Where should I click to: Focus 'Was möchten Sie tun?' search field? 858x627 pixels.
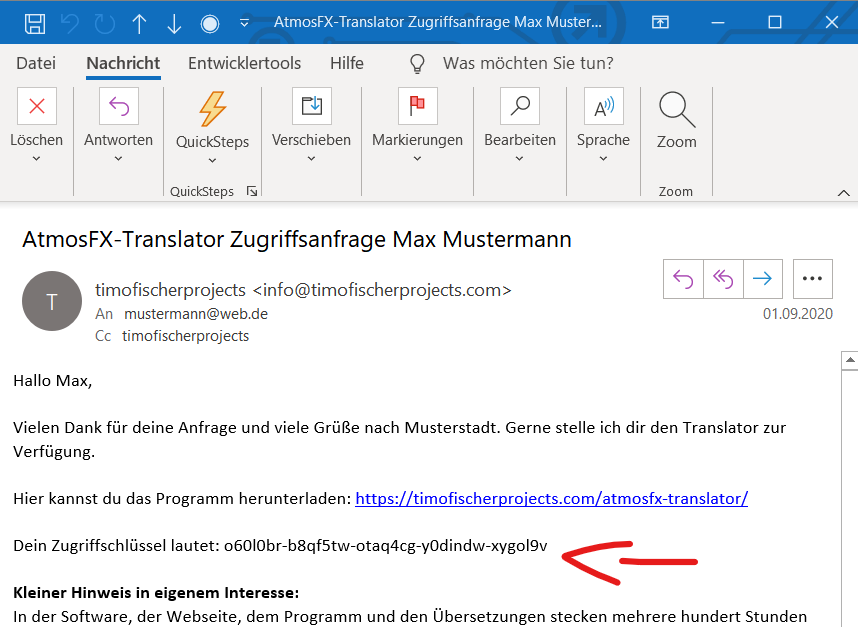tap(528, 63)
